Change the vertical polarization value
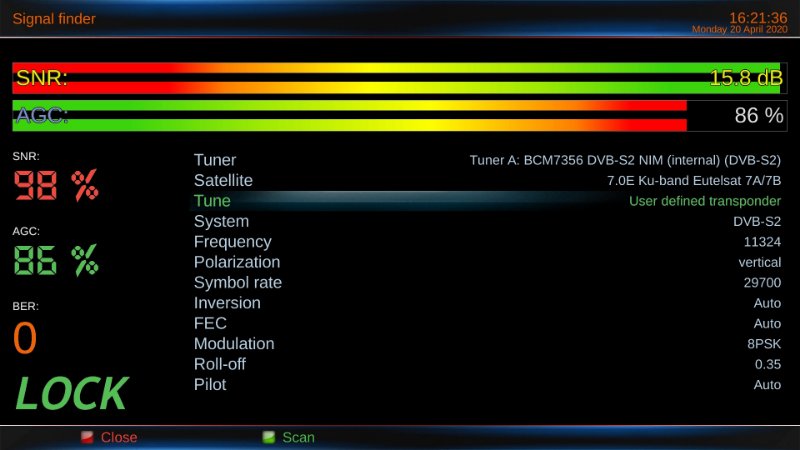Viewport: 800px width, 450px height. click(x=760, y=262)
